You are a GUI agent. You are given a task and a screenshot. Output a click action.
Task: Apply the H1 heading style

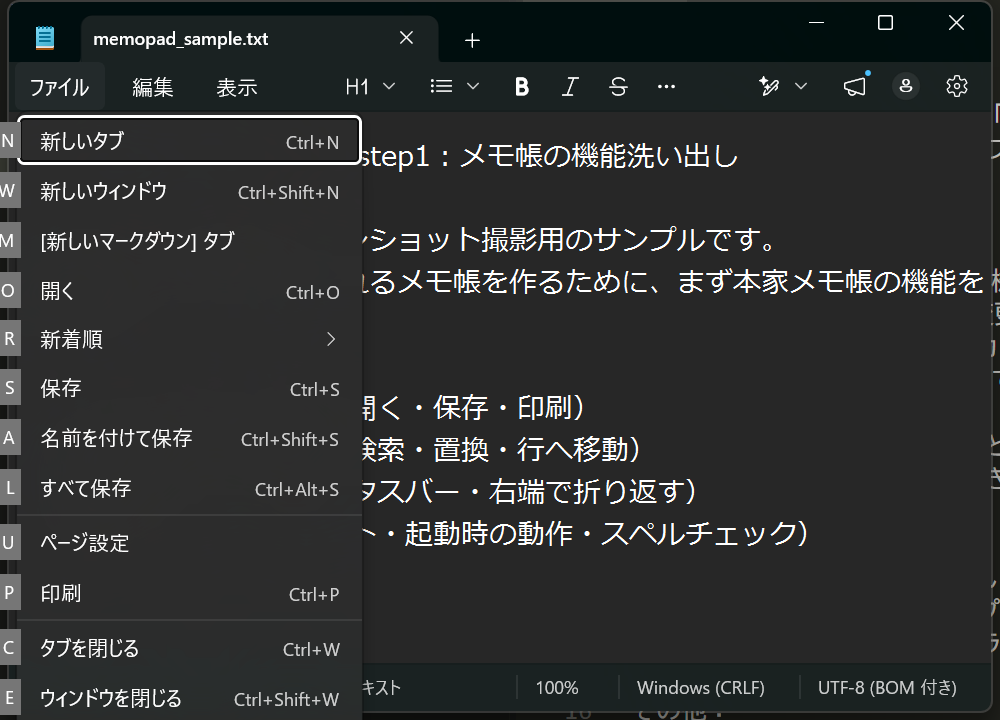pos(357,87)
